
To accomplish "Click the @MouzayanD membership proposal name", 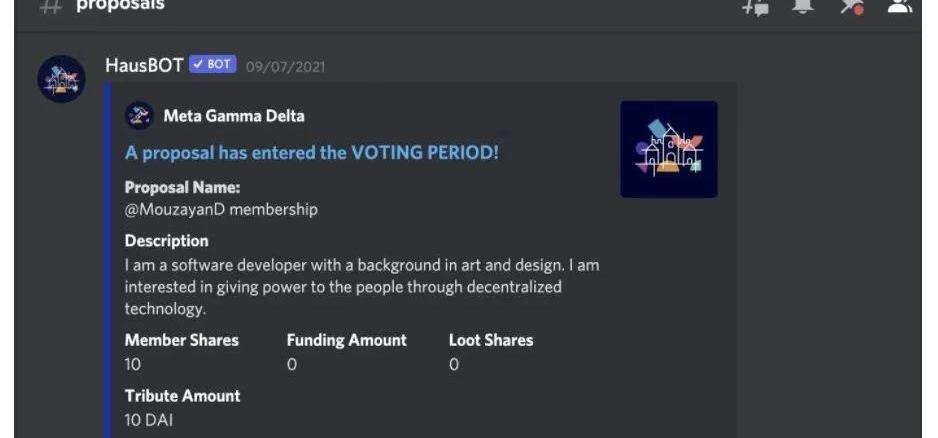I will click(221, 209).
